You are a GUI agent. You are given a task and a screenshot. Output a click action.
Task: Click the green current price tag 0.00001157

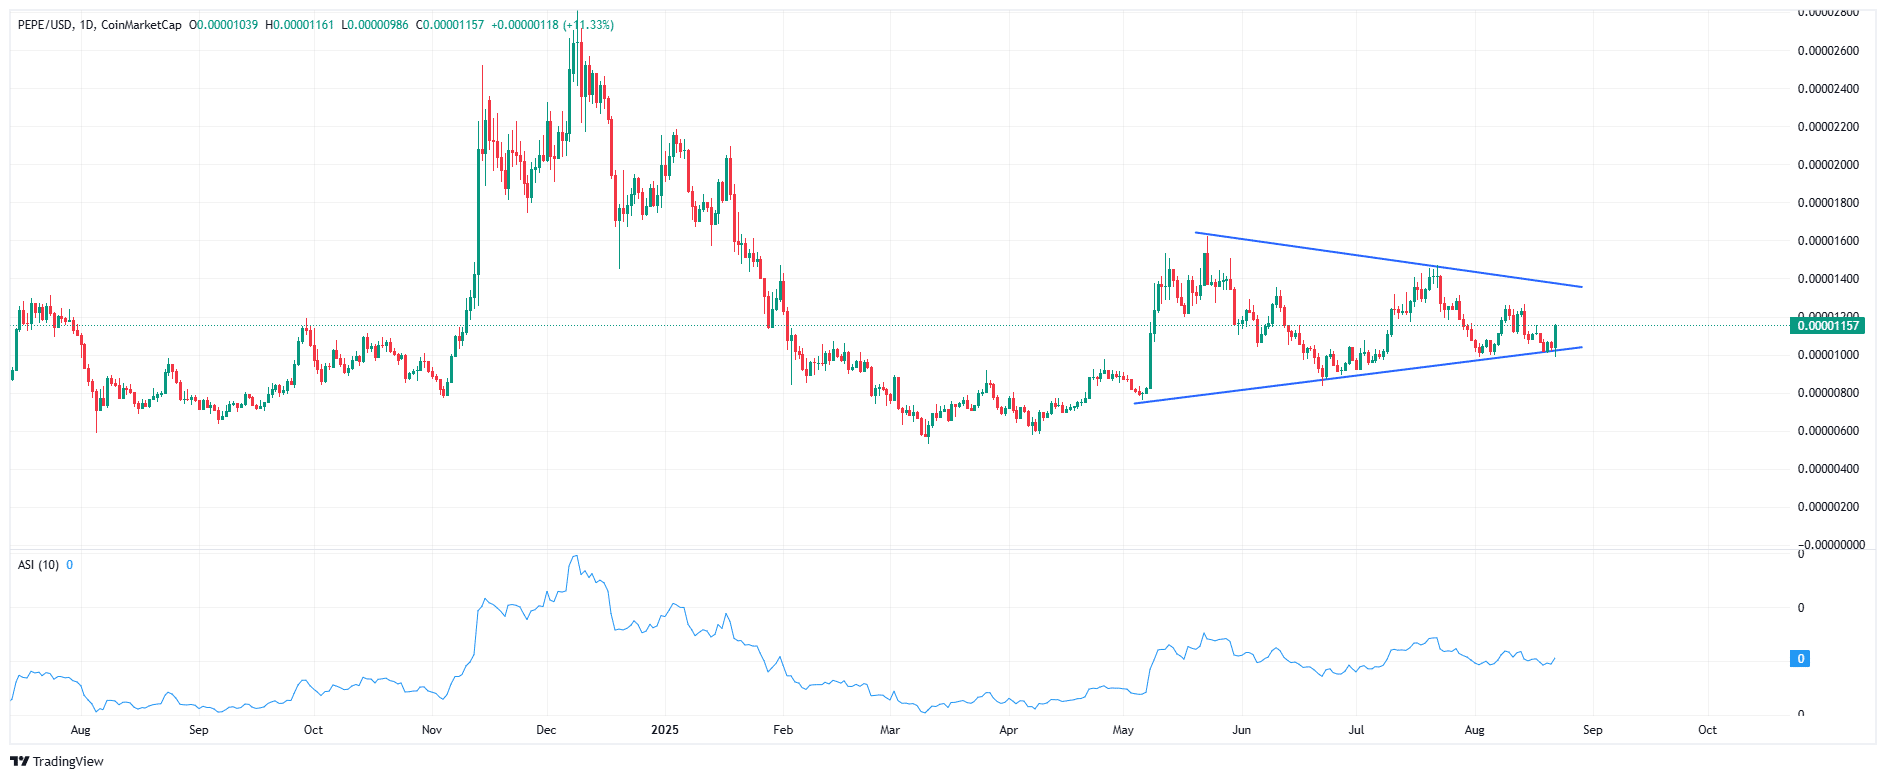pos(1827,326)
